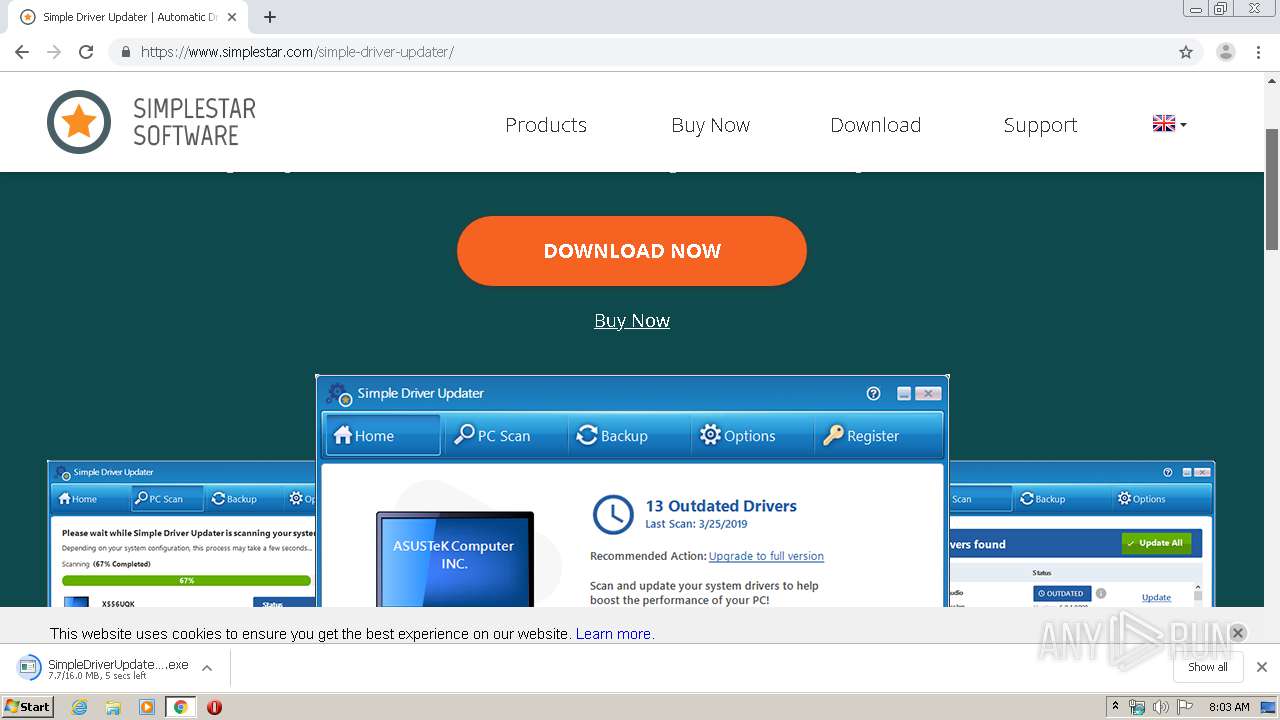Open a new browser tab
The width and height of the screenshot is (1280, 720).
pos(270,17)
